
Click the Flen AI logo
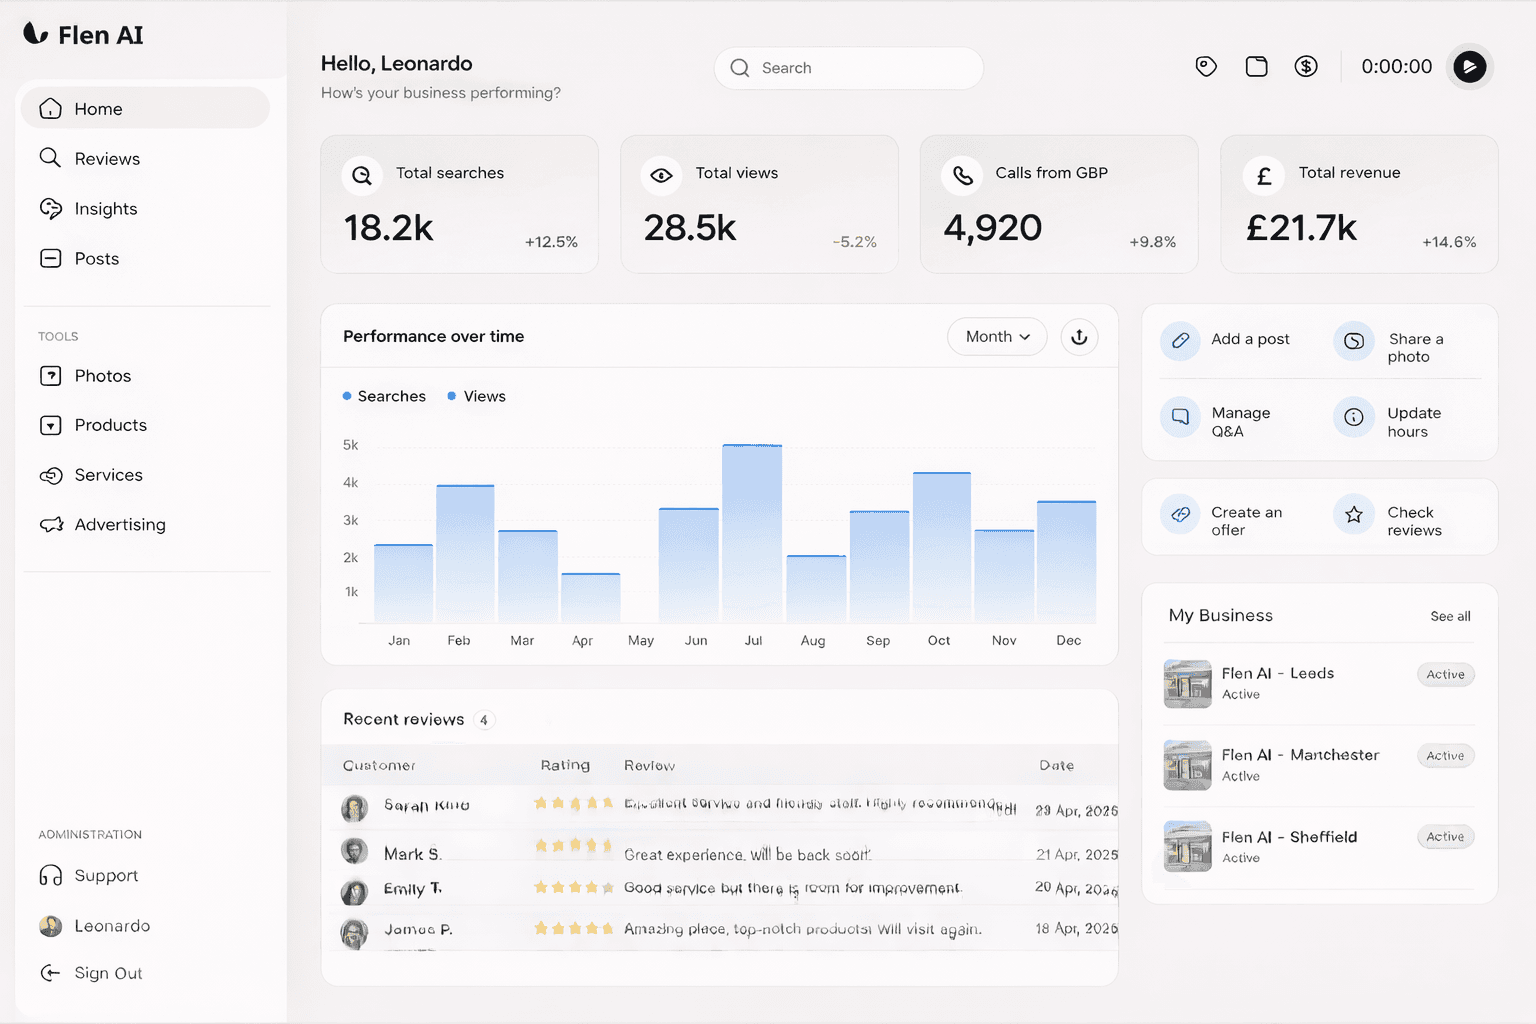tap(83, 33)
